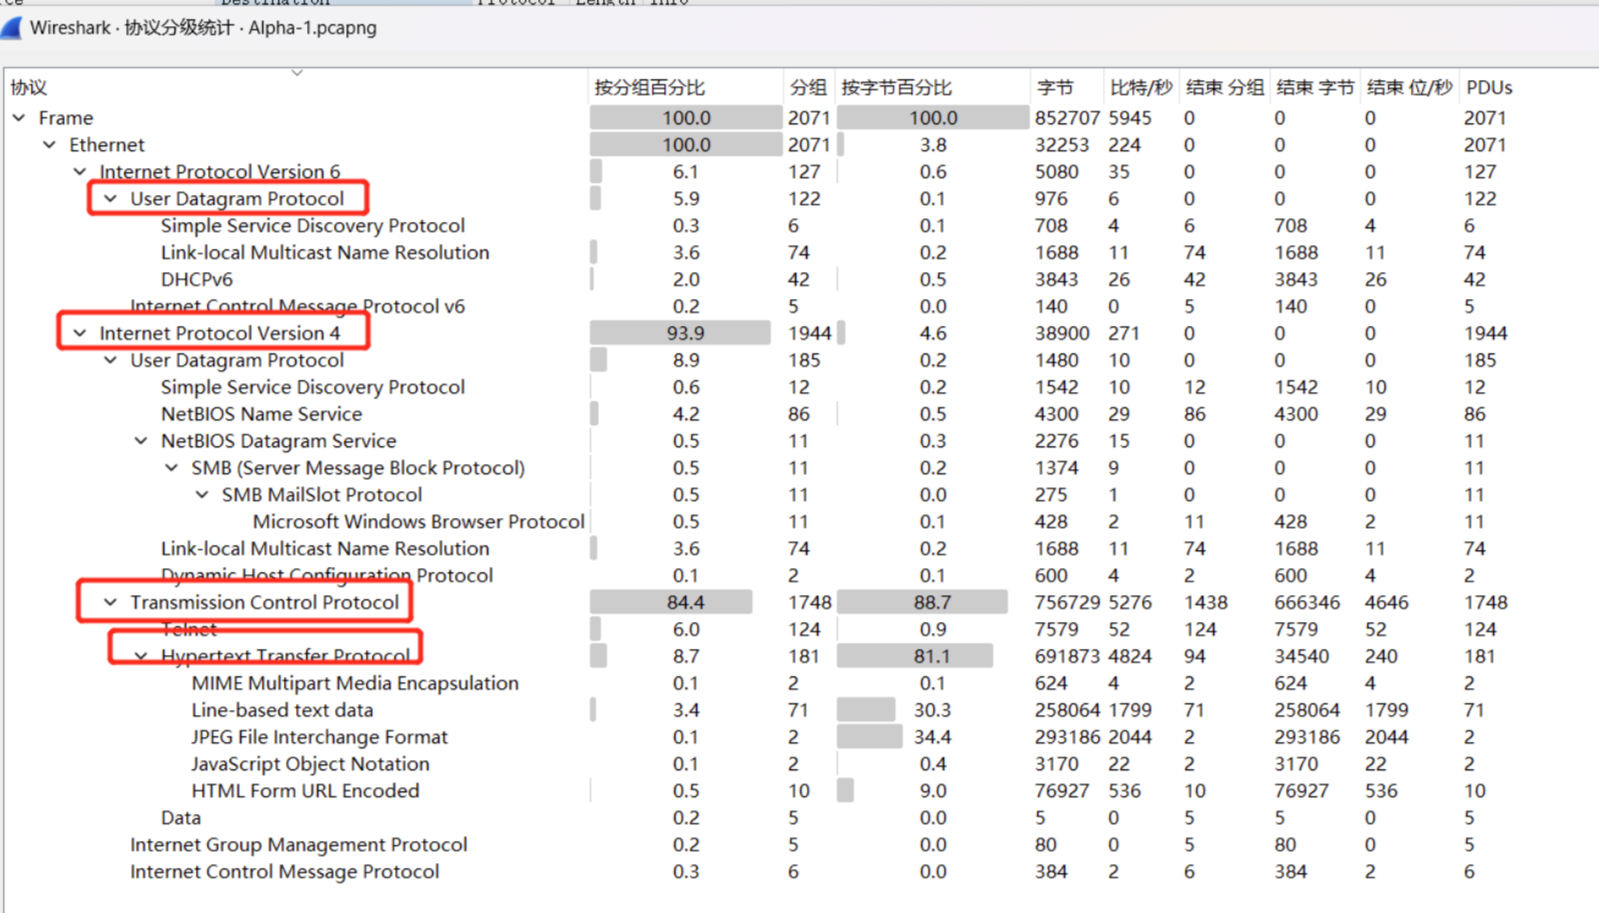Click the PDUs column header
The height and width of the screenshot is (913, 1599).
click(x=1489, y=88)
